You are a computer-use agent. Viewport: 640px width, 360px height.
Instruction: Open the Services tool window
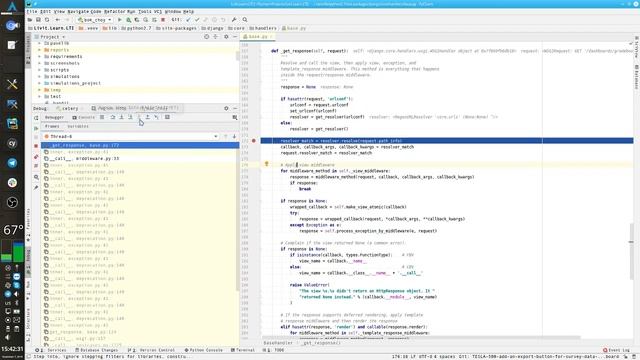coord(51,350)
